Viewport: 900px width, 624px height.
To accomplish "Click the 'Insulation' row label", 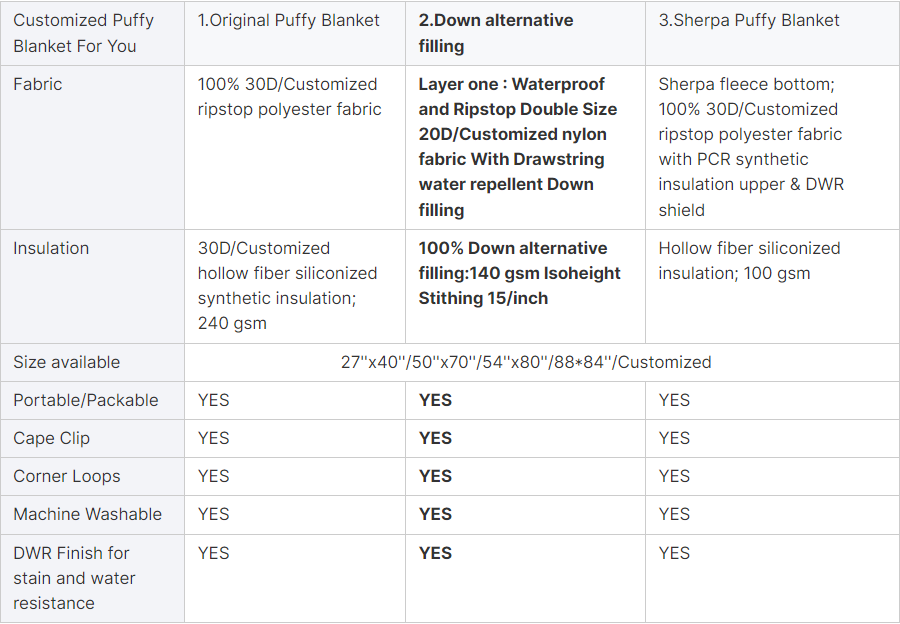I will pyautogui.click(x=51, y=248).
